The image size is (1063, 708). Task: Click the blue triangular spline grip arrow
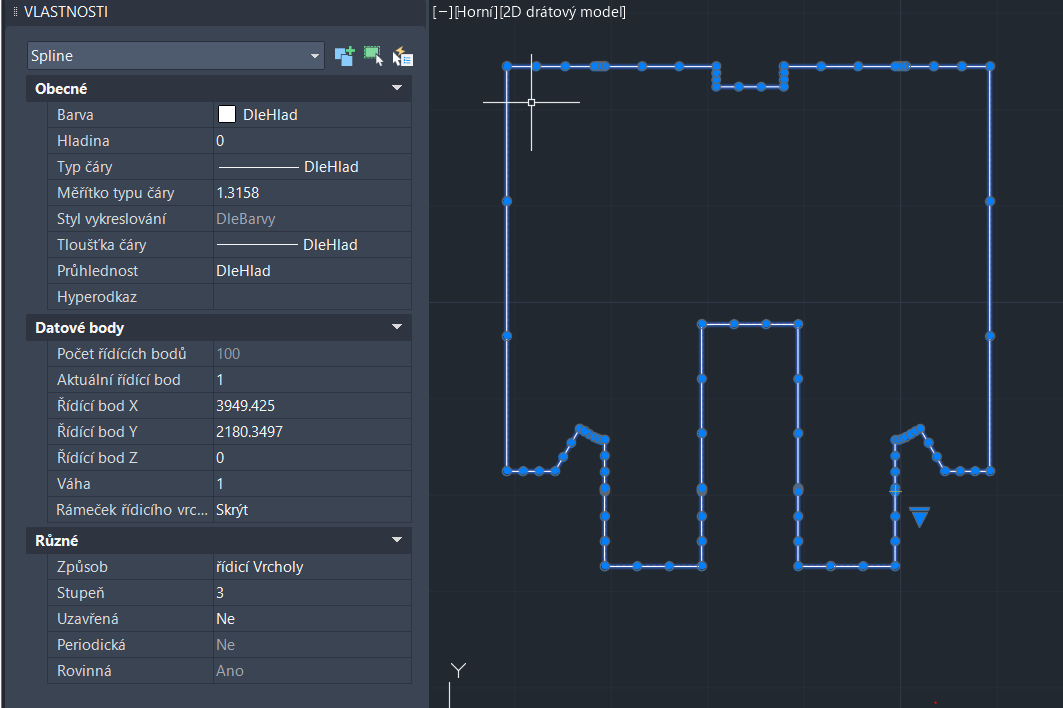[919, 516]
